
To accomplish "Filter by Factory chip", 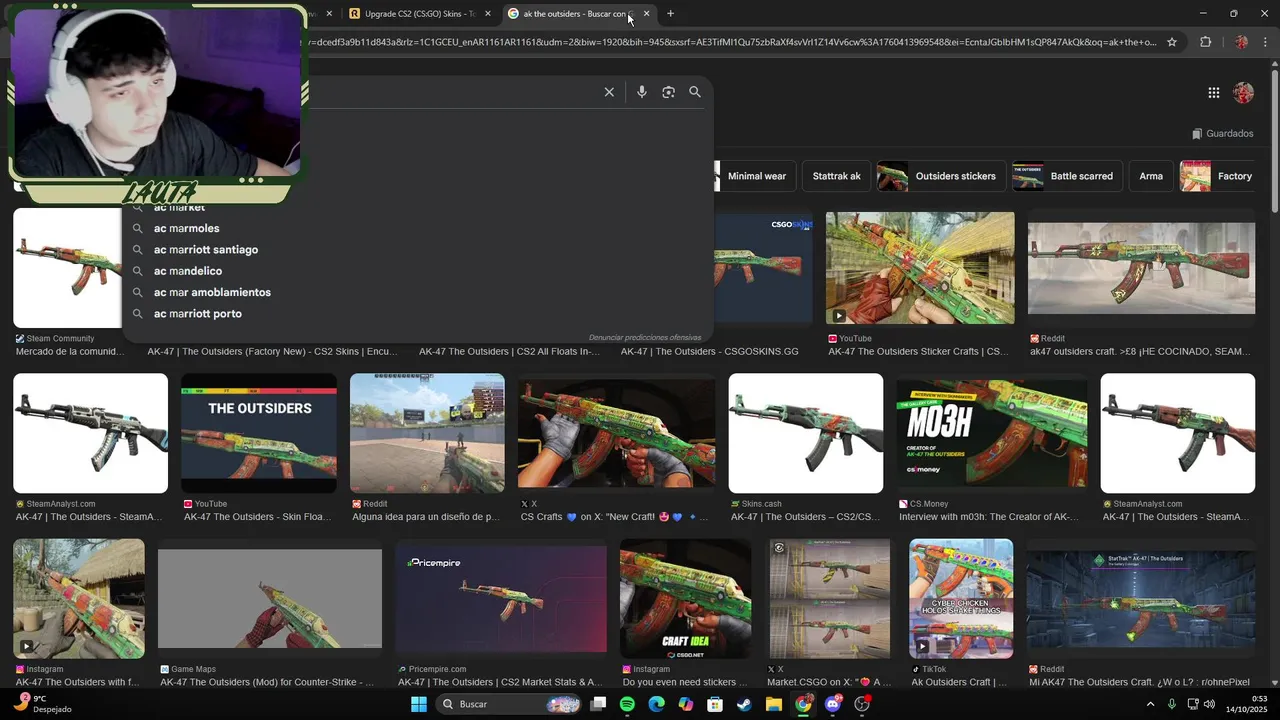I will tap(1219, 176).
